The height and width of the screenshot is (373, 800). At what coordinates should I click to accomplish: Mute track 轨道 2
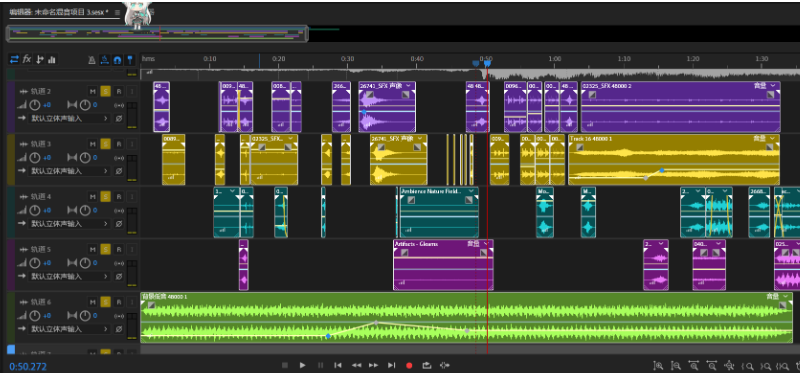pyautogui.click(x=92, y=91)
